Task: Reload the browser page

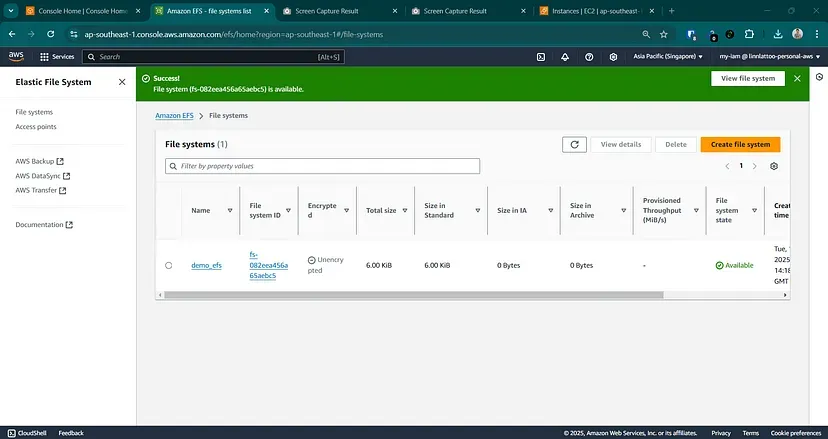Action: [51, 34]
